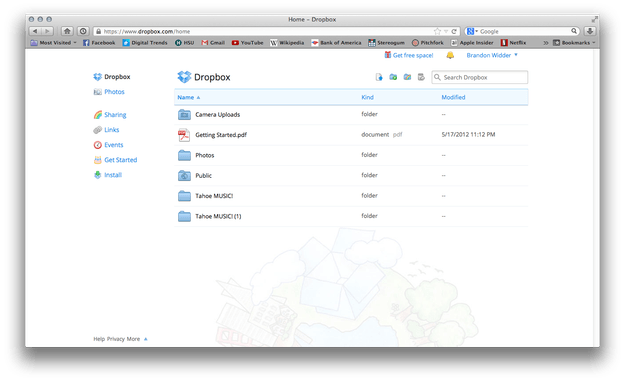Viewport: 625px width, 382px height.
Task: Click the large Dropbox logo in the header
Action: pos(184,77)
